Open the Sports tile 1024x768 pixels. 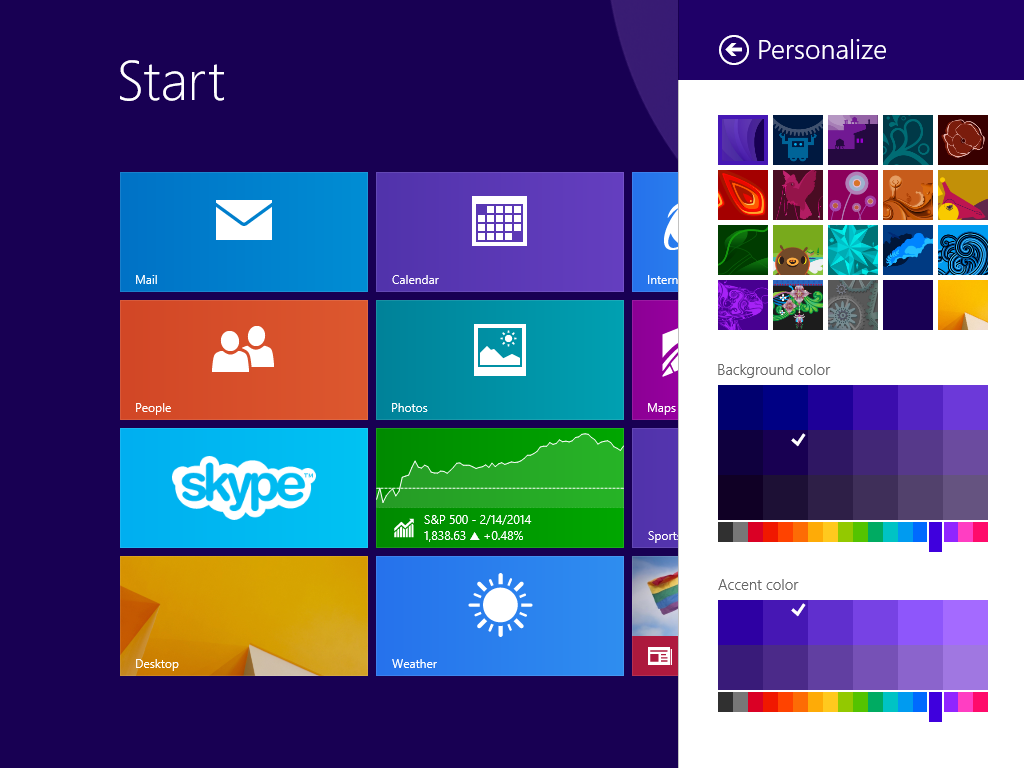tap(655, 488)
